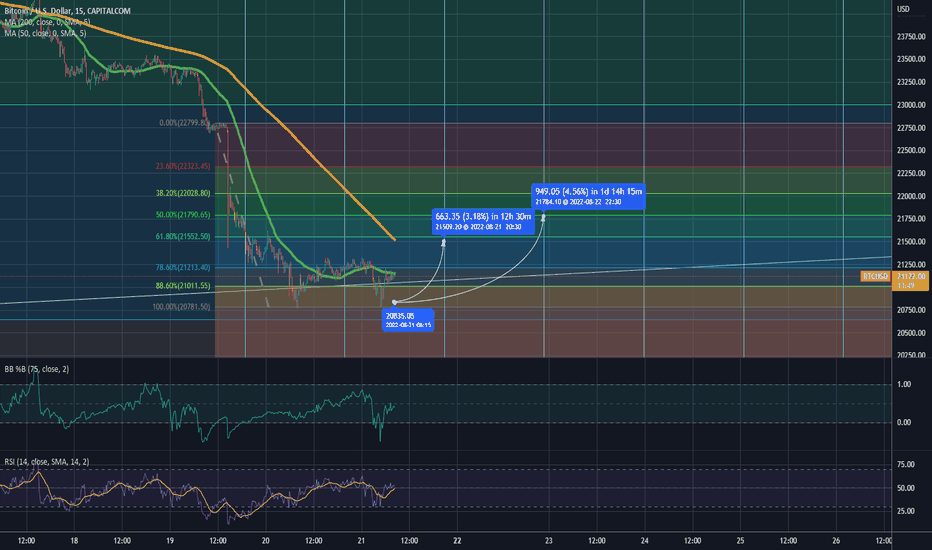The height and width of the screenshot is (550, 932).
Task: Click 23000.00 on the price axis
Action: click(x=911, y=105)
